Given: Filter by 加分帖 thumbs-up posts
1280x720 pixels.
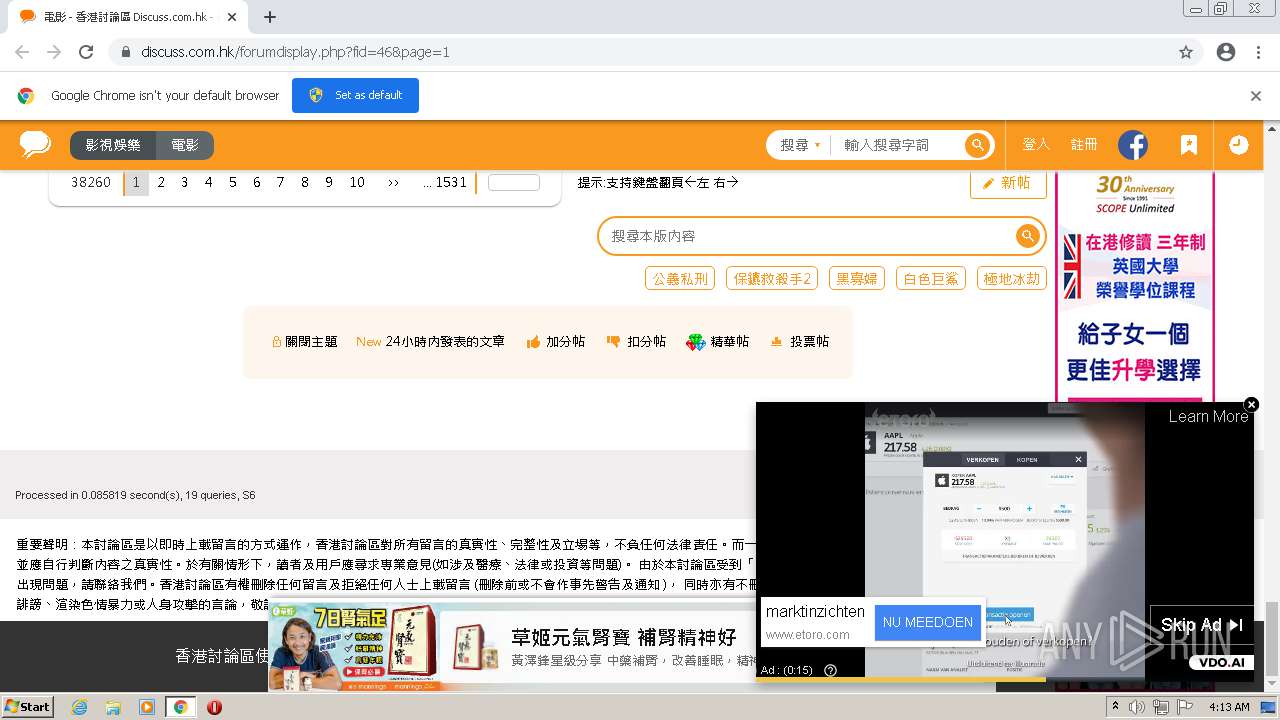Looking at the screenshot, I should [x=556, y=342].
